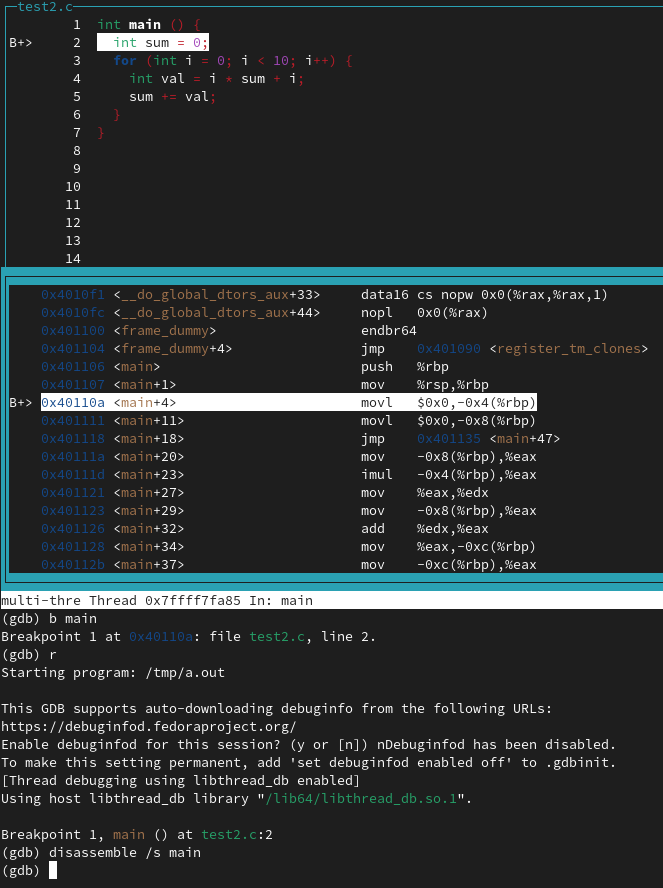Click source line 1 'int main () {'
The image size is (663, 888).
(x=148, y=25)
